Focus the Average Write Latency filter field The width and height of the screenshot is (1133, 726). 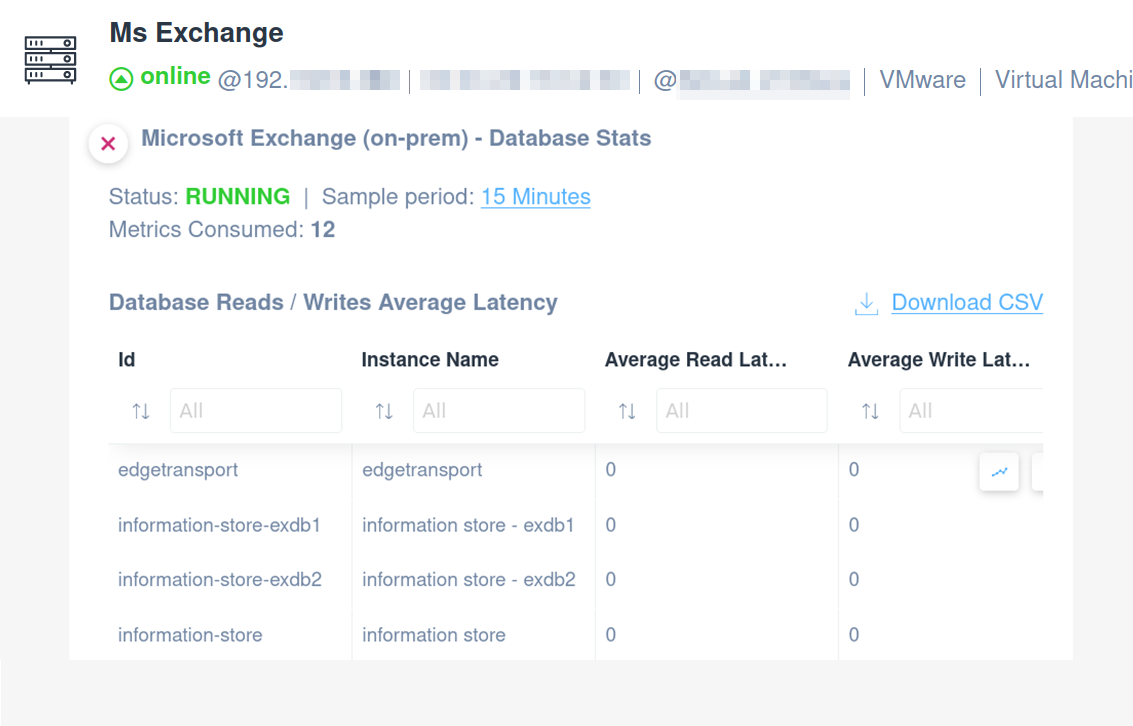click(x=972, y=410)
